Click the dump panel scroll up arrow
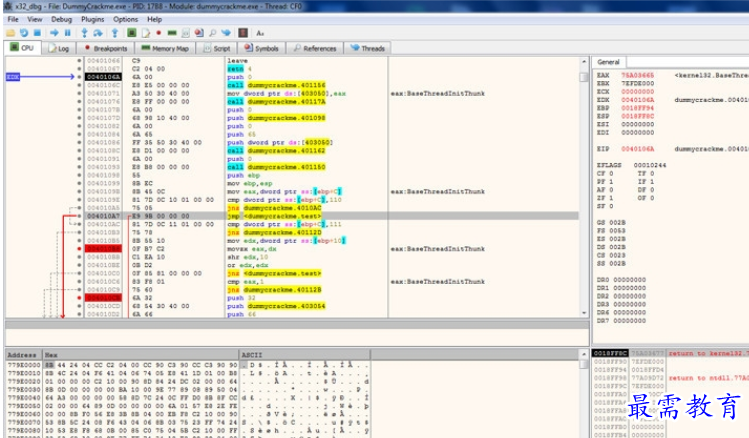 pyautogui.click(x=584, y=354)
